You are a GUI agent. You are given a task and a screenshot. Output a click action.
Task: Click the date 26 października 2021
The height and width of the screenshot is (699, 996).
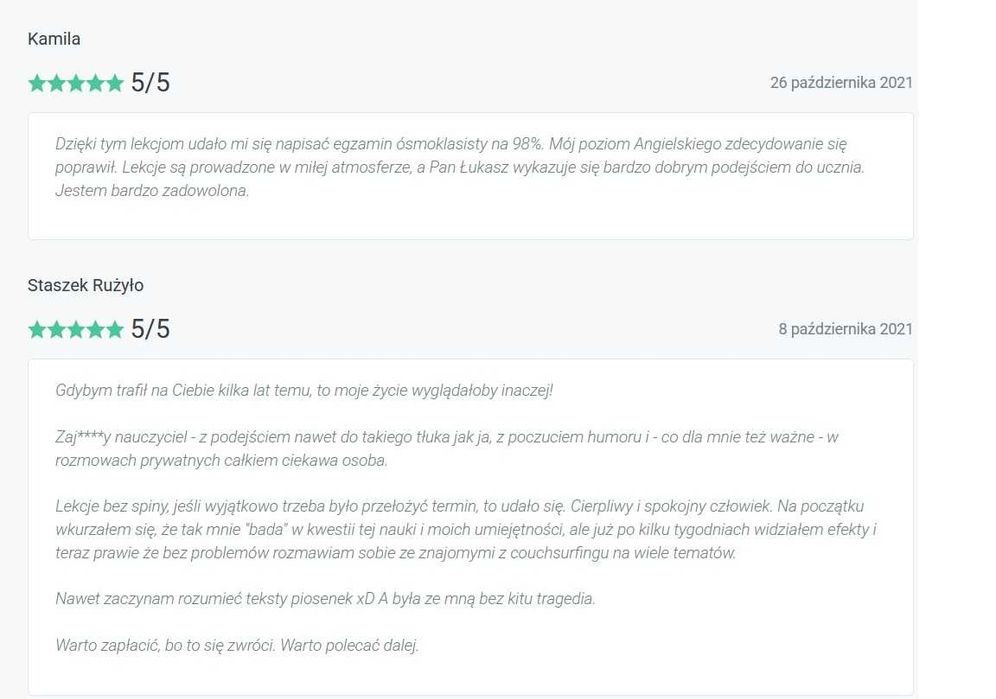[841, 83]
